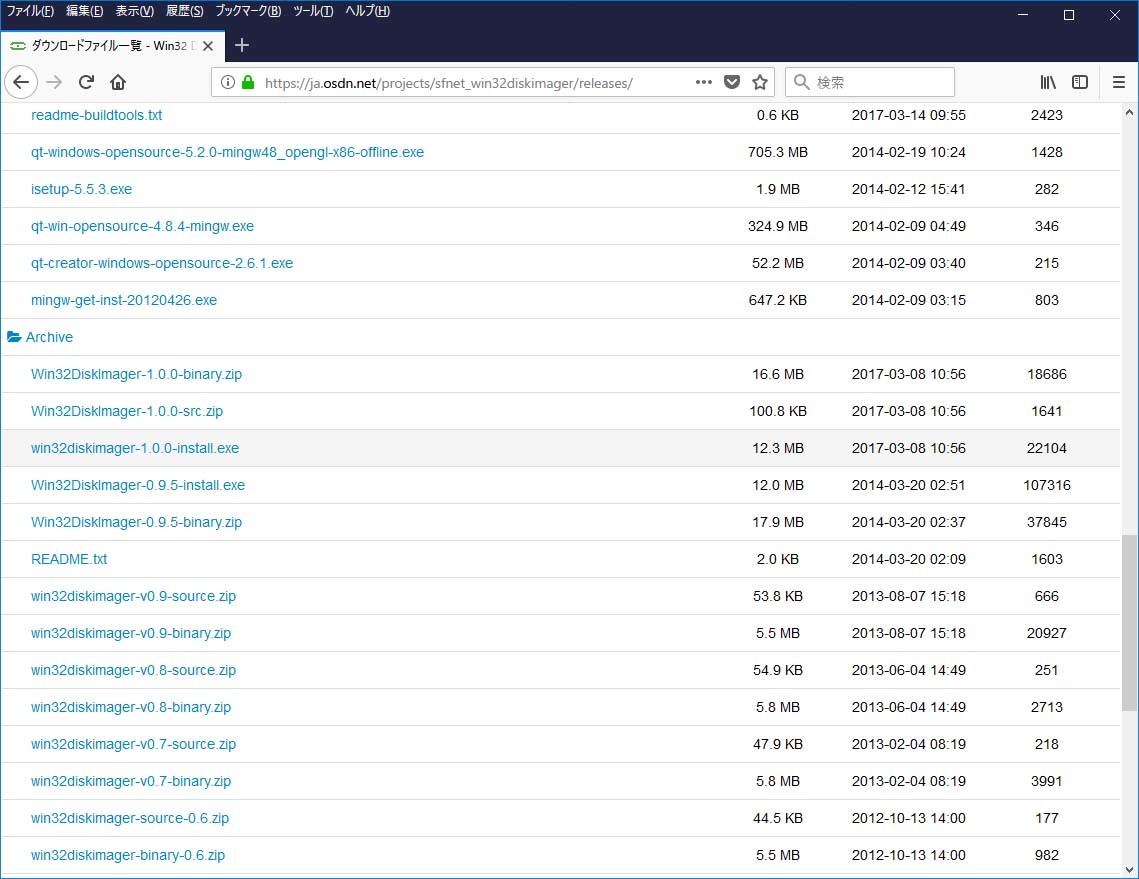View the tracking protection shield details
1139x879 pixels.
[733, 82]
